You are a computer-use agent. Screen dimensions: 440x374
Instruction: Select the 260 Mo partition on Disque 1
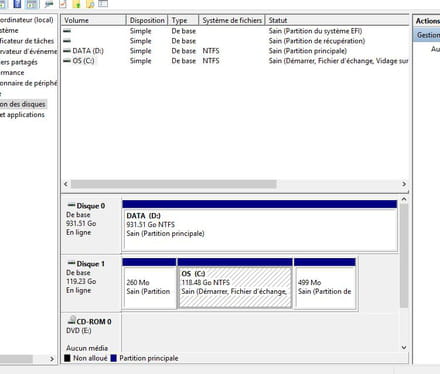[149, 284]
